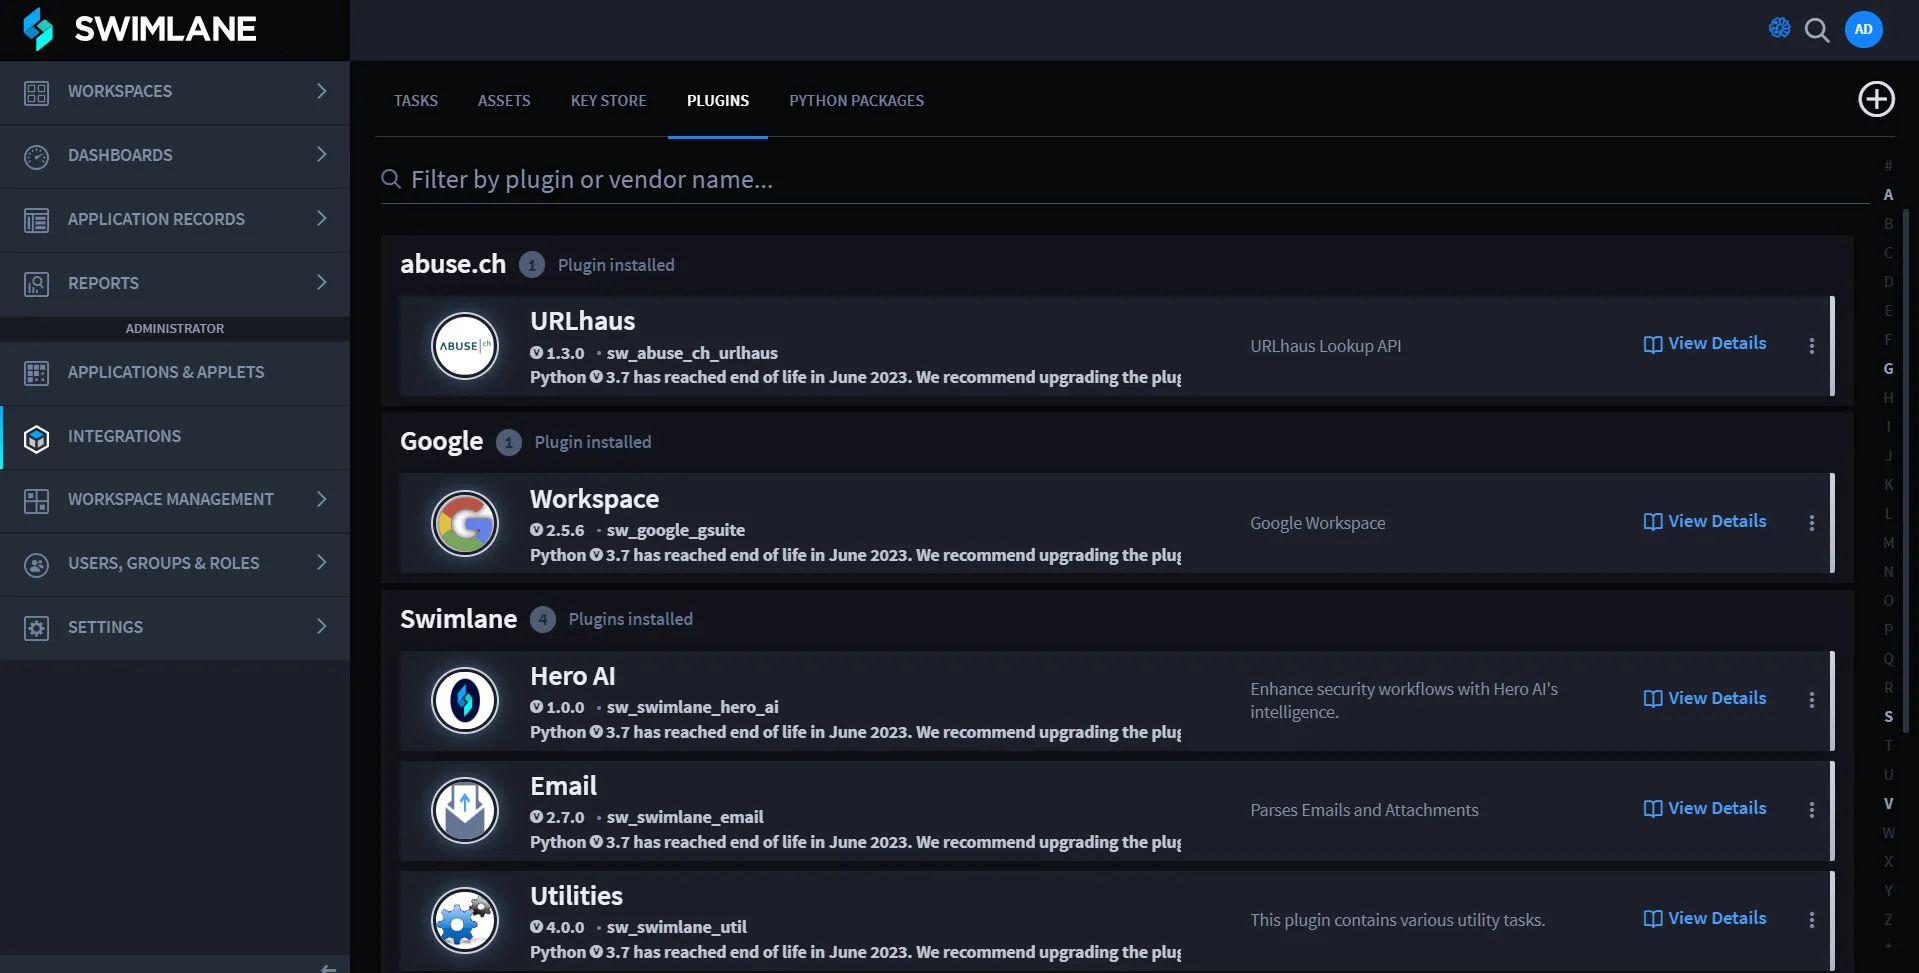Open the Email row kebab menu
The width and height of the screenshot is (1919, 973).
pos(1811,810)
